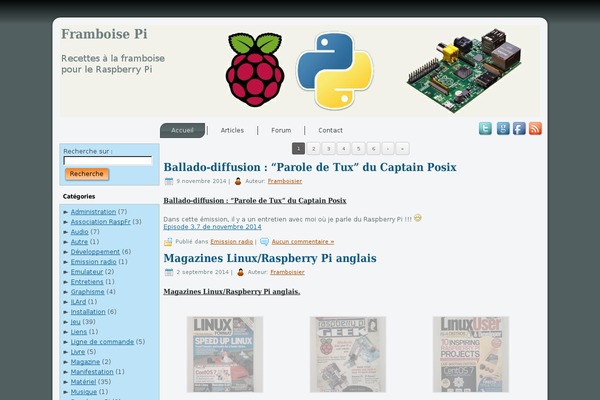Open the Emulateur category
Viewport: 600px width, 400px height.
coord(87,271)
